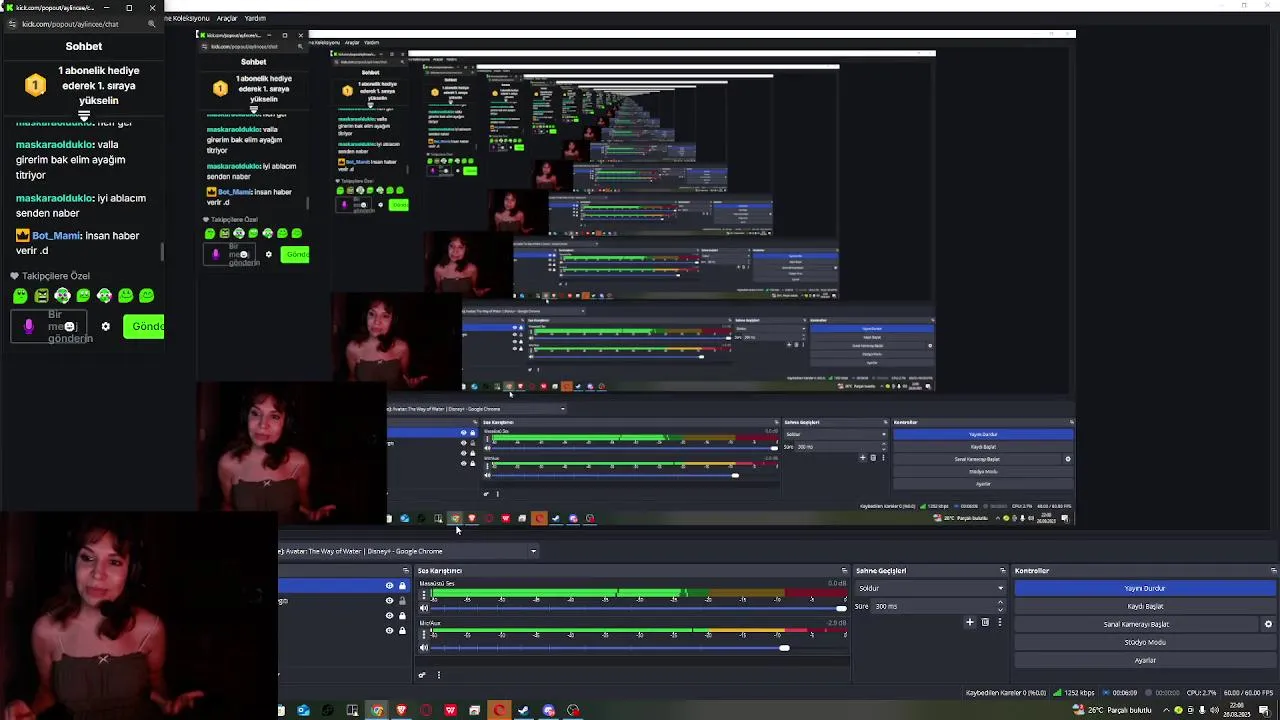Open the Sahne Geçişleri dock menu icon

1002,571
